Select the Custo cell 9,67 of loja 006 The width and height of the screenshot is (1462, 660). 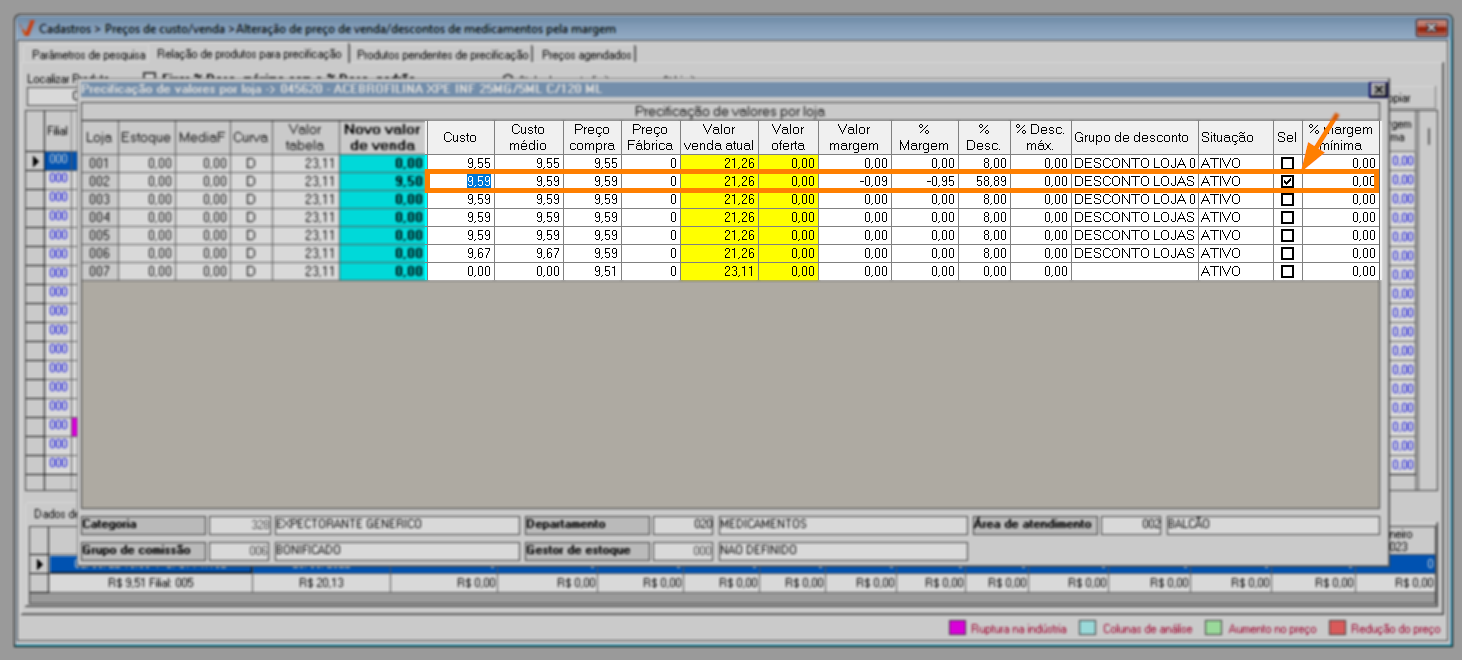[461, 253]
